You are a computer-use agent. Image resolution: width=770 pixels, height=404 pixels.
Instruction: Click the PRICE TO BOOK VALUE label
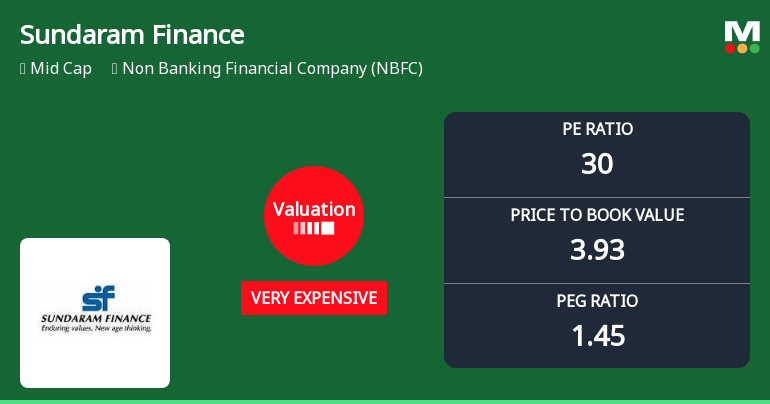597,215
